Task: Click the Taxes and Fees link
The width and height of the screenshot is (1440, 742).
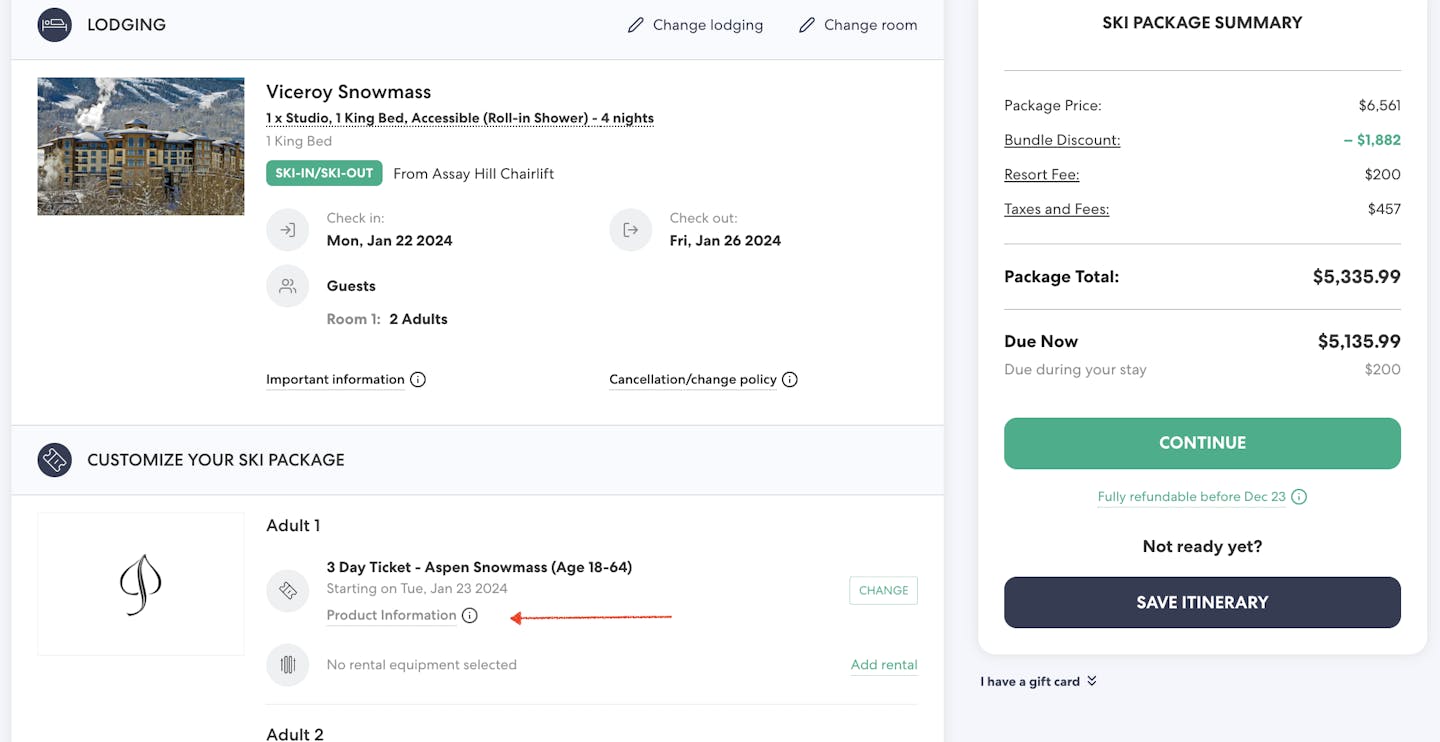Action: [1056, 209]
